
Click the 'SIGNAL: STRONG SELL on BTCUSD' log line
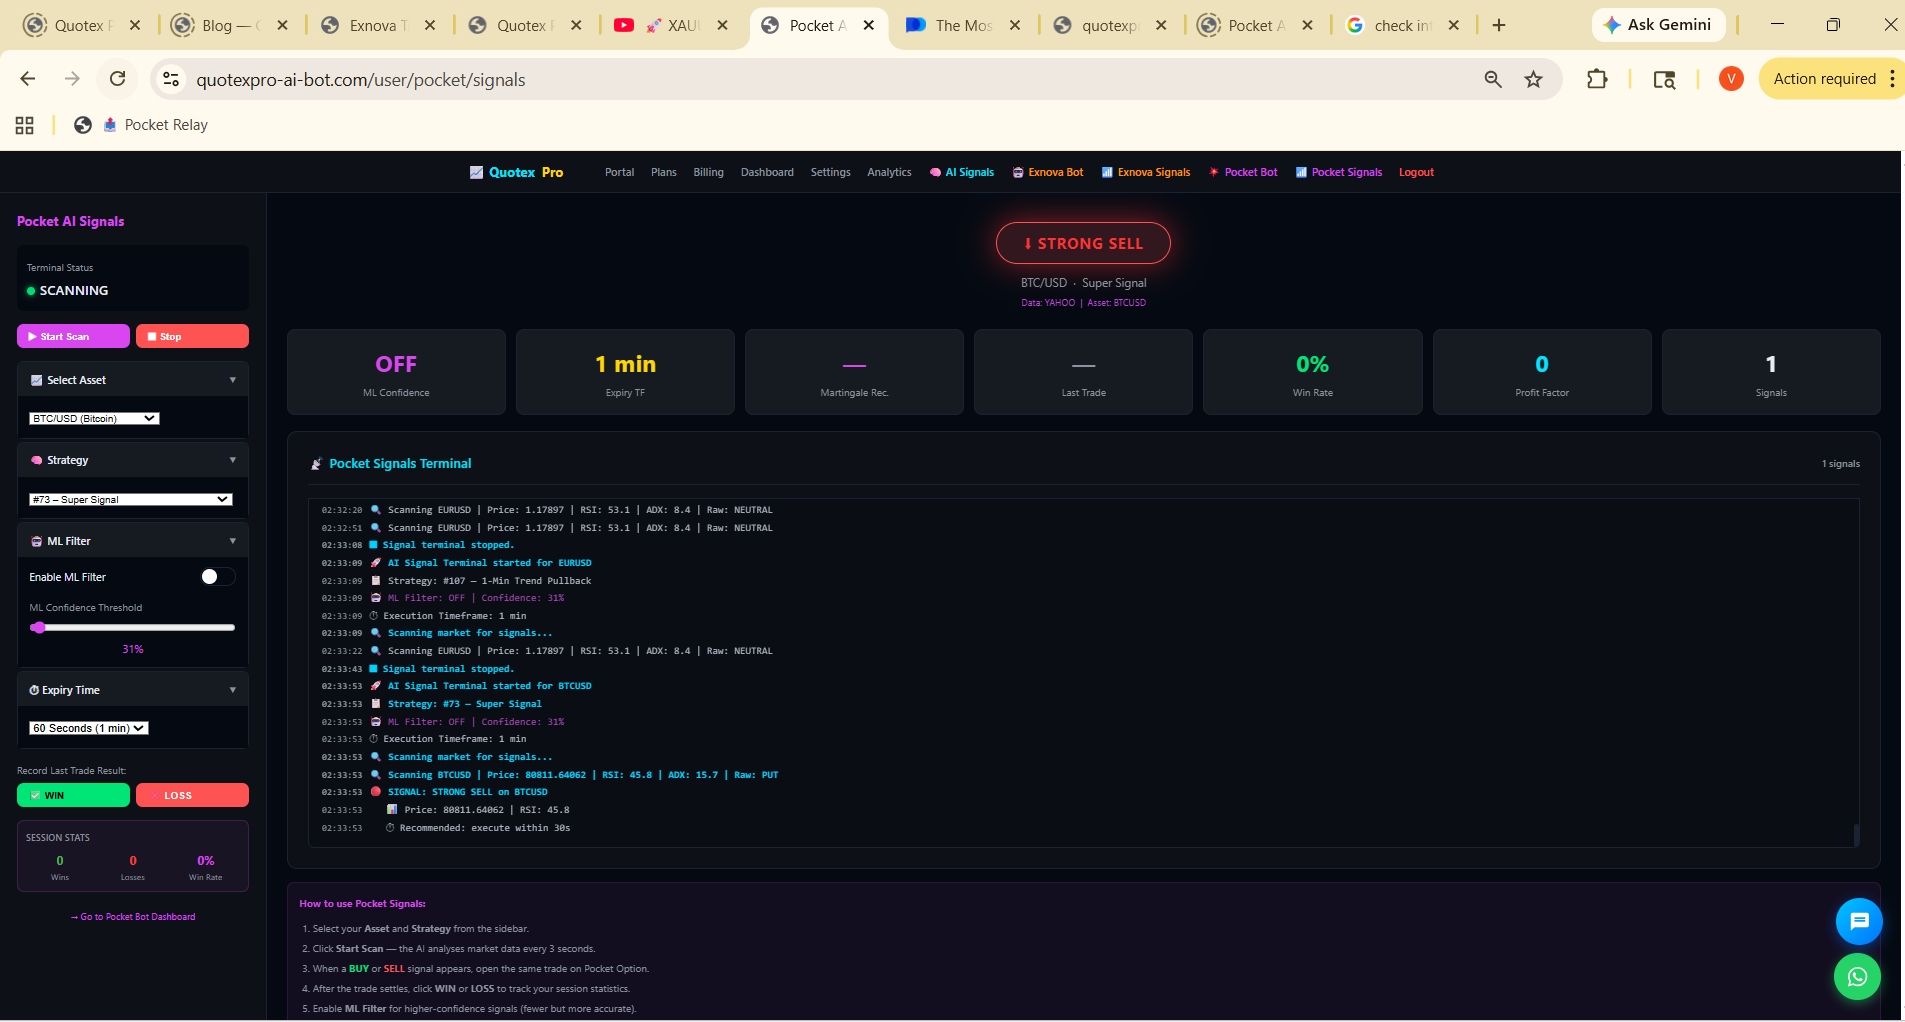click(x=467, y=792)
